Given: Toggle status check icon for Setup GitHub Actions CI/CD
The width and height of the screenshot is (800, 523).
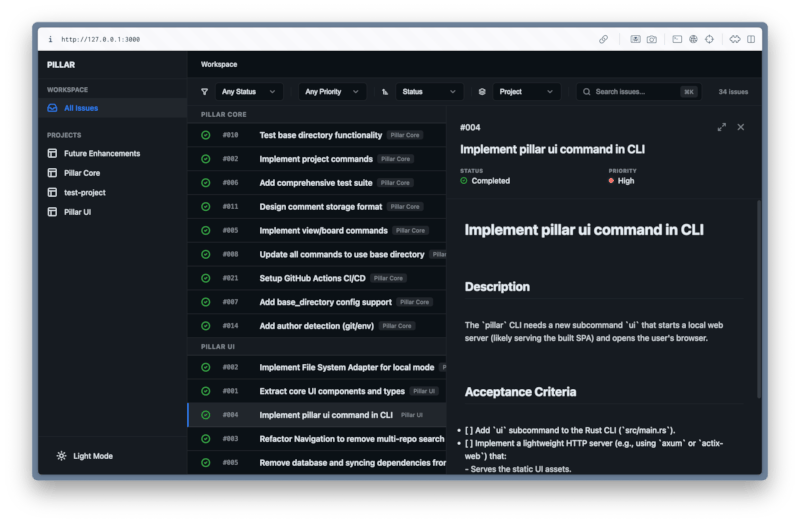Looking at the screenshot, I should click(205, 278).
